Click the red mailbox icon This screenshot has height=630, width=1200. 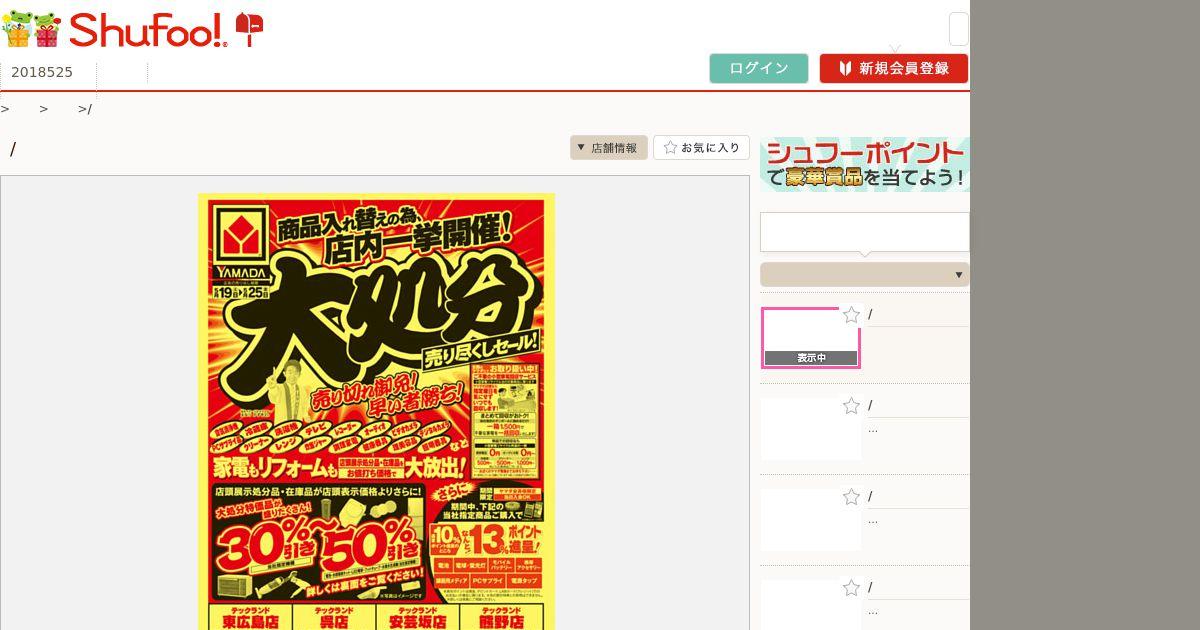point(250,30)
